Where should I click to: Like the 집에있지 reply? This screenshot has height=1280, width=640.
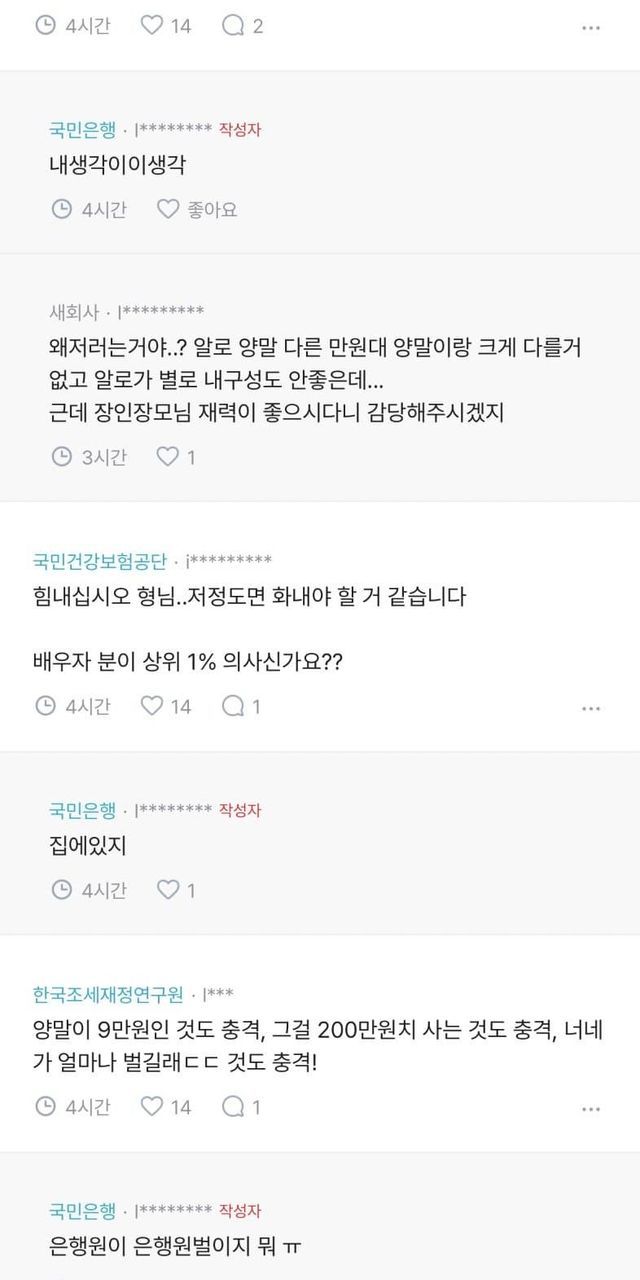(168, 890)
